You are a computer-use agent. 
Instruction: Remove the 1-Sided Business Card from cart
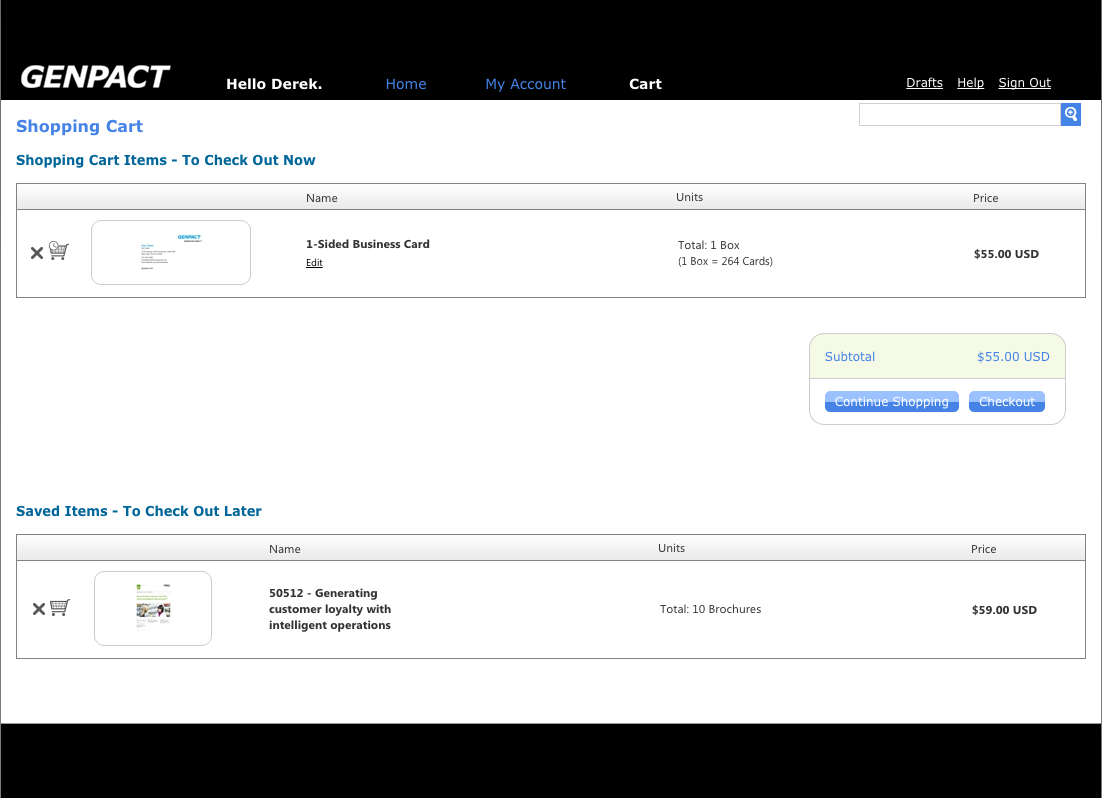(36, 253)
